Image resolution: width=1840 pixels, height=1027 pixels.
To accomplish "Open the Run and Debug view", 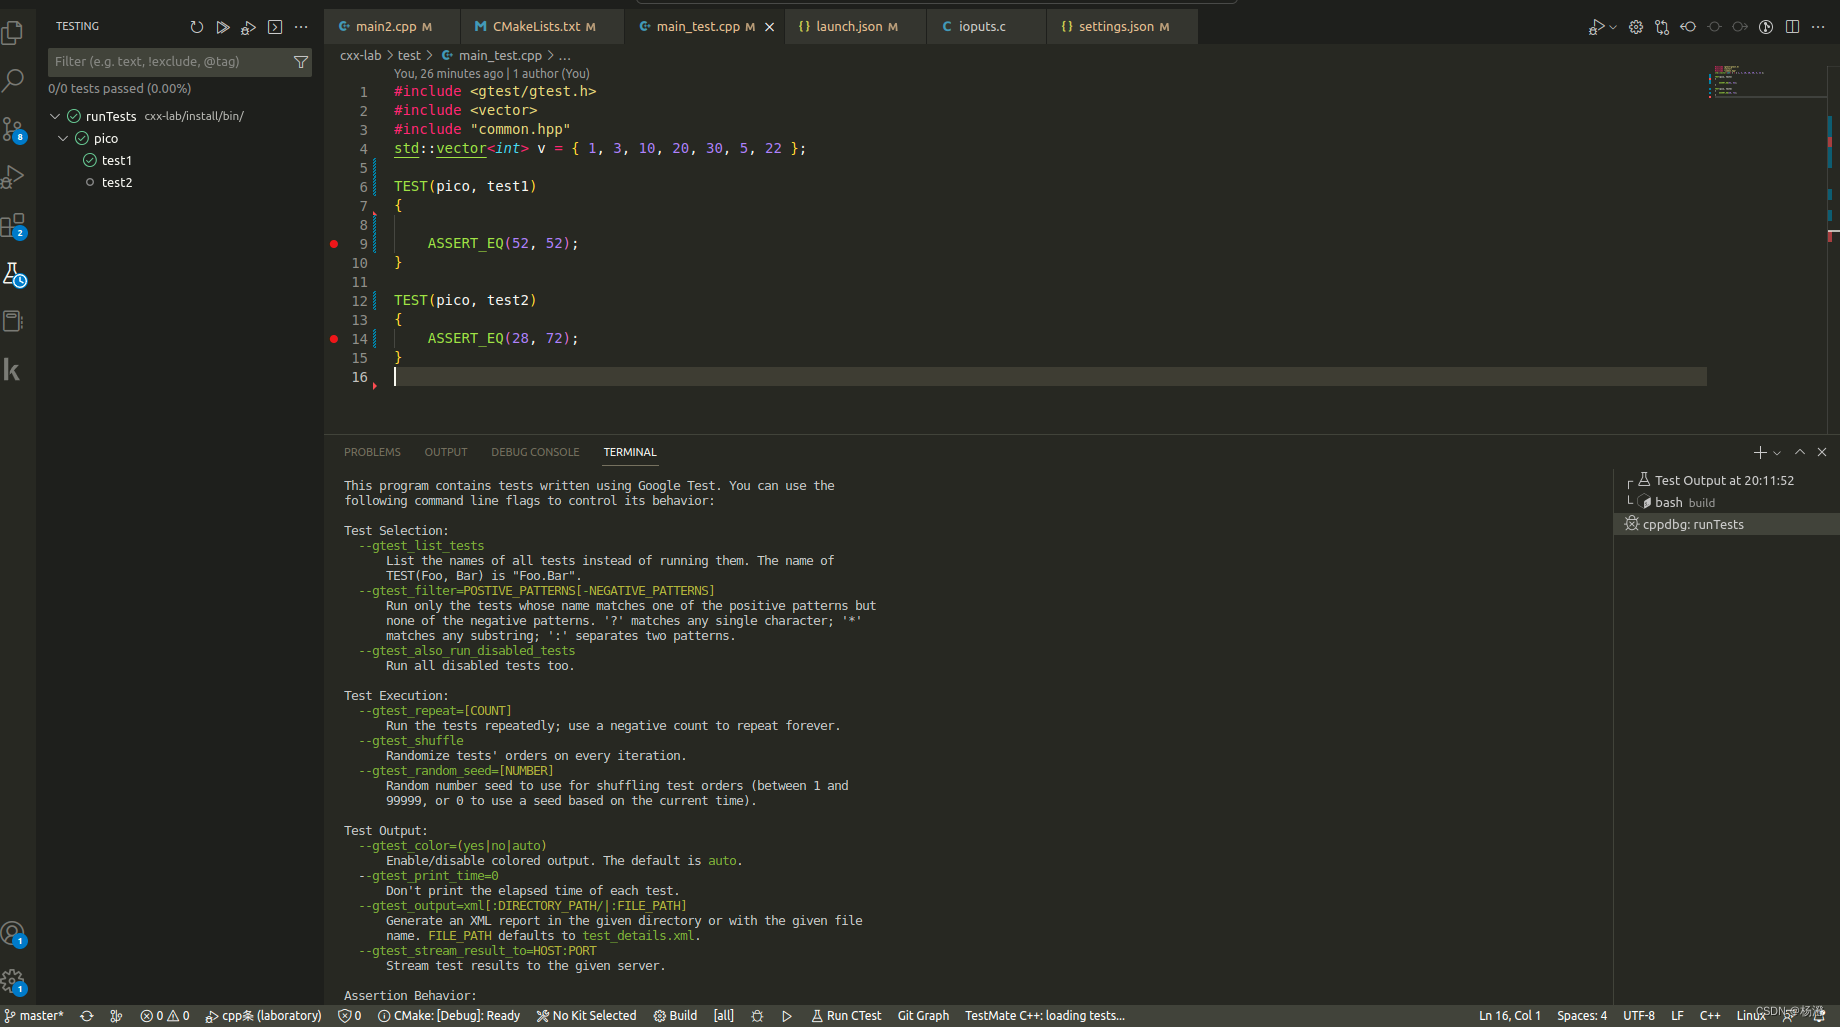I will point(13,176).
